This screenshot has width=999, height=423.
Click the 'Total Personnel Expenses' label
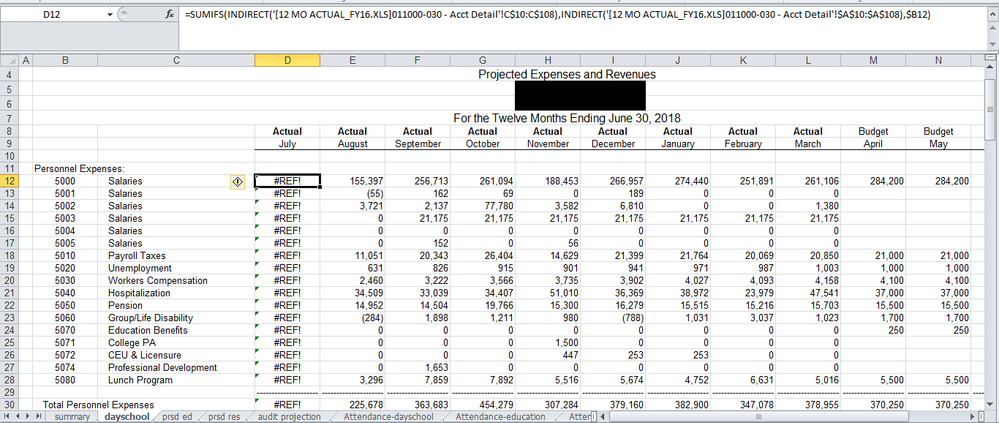click(98, 405)
